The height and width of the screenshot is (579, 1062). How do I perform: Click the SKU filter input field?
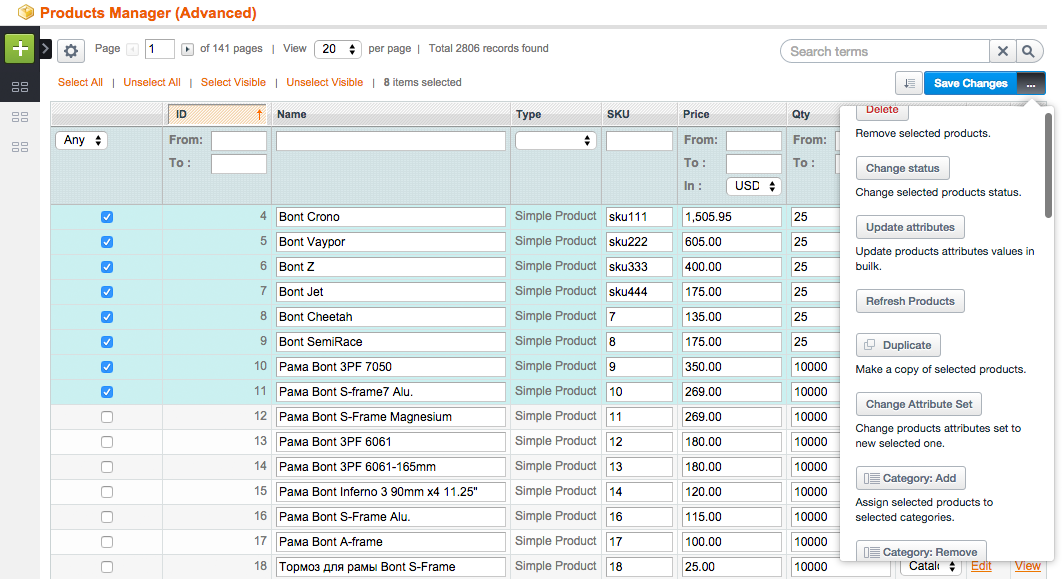pos(639,141)
